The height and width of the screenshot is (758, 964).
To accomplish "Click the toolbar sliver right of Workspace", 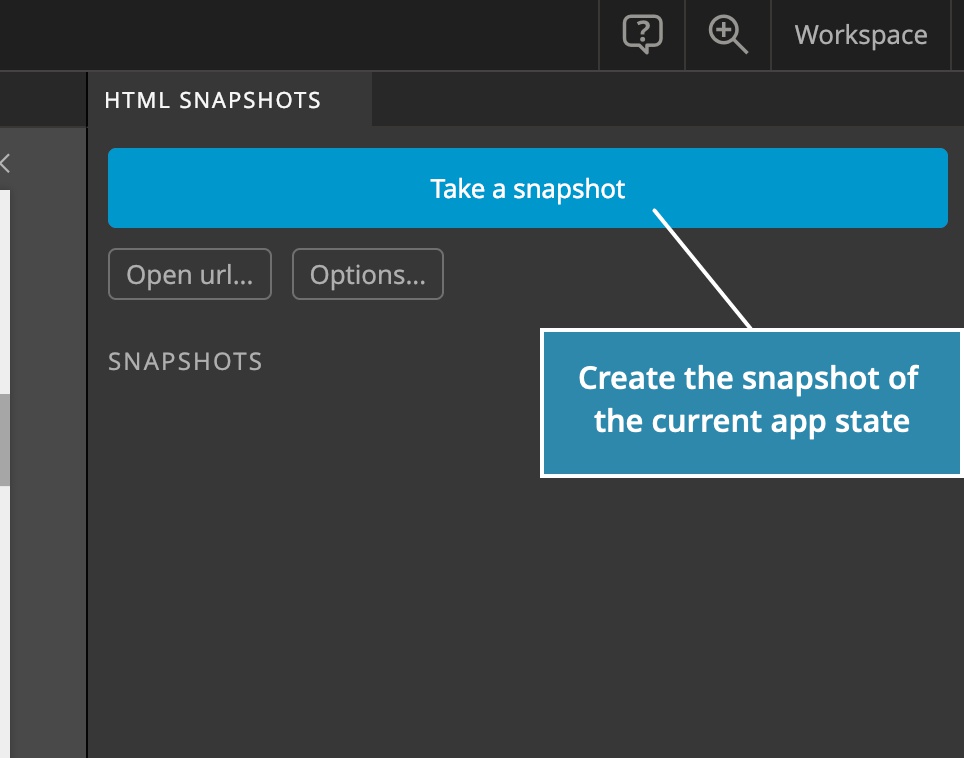I will 958,34.
